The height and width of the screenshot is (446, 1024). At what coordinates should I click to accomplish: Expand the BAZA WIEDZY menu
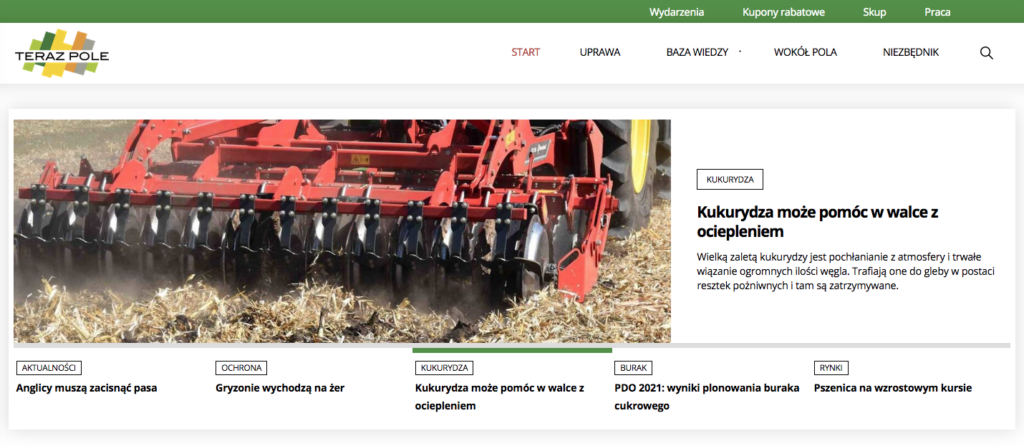tap(698, 53)
